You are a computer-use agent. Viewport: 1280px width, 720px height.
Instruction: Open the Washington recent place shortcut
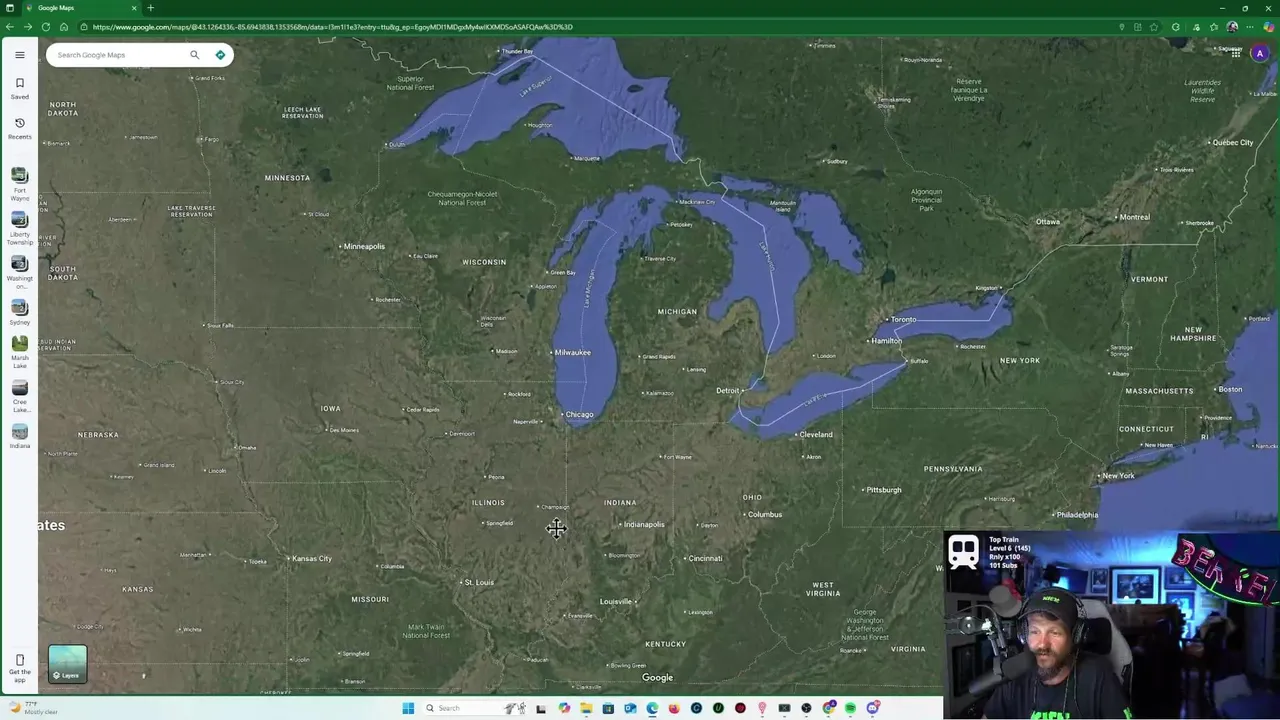(x=19, y=272)
